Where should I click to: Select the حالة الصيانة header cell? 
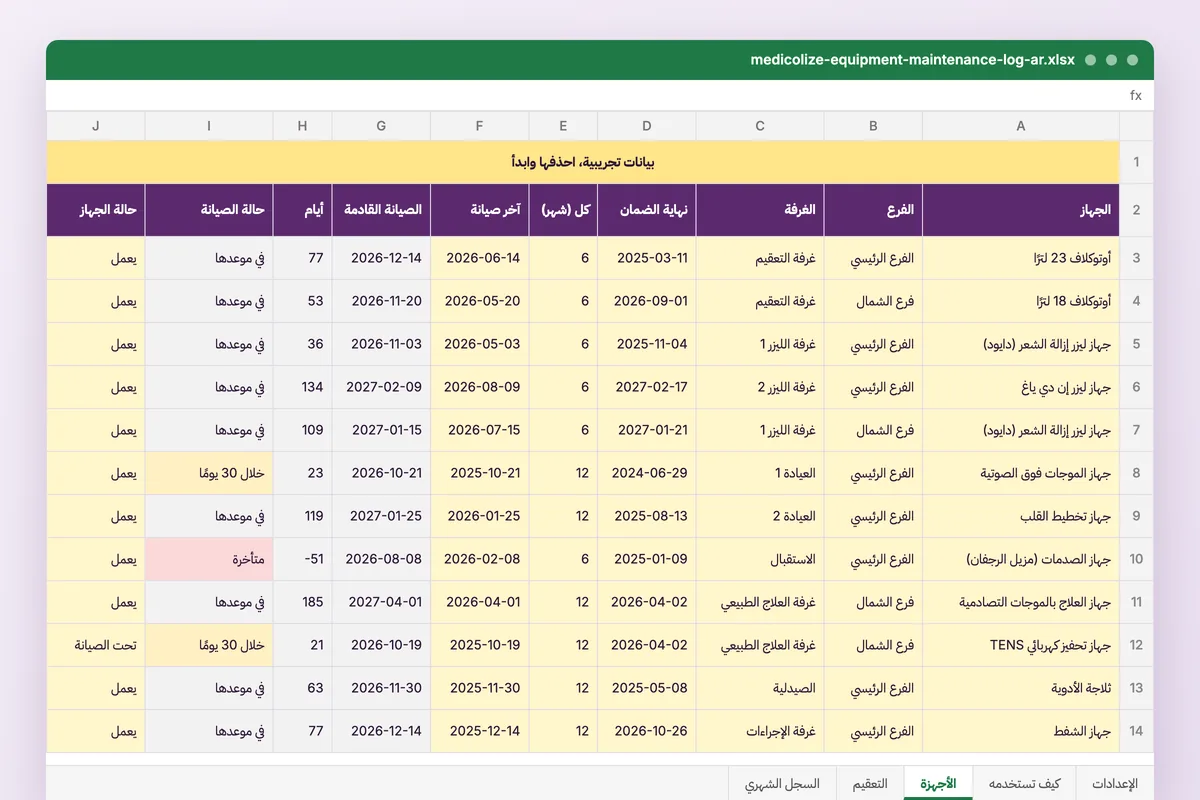coord(209,210)
